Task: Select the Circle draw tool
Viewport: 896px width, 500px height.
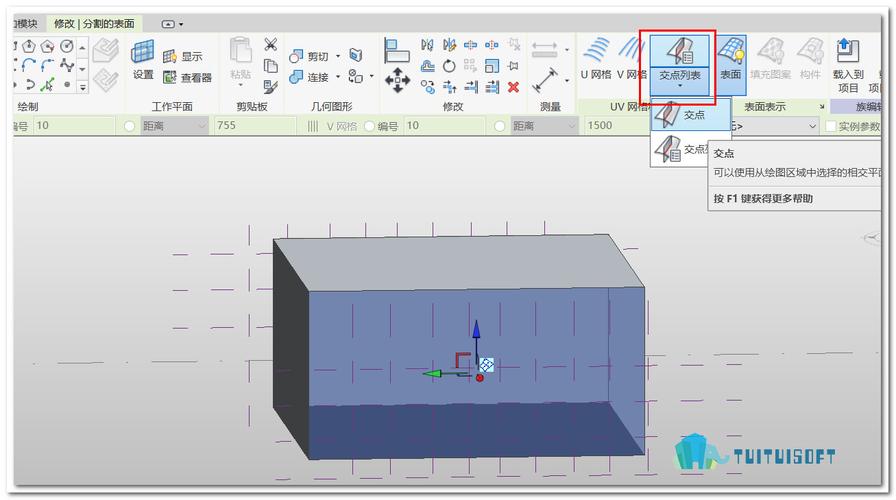Action: (x=67, y=46)
